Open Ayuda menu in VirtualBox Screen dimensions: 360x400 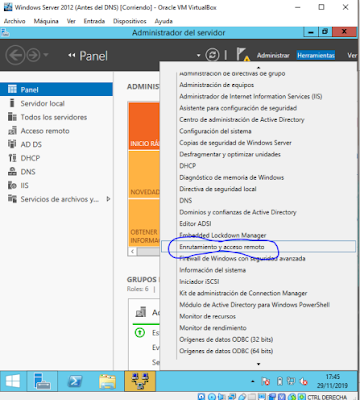point(163,21)
